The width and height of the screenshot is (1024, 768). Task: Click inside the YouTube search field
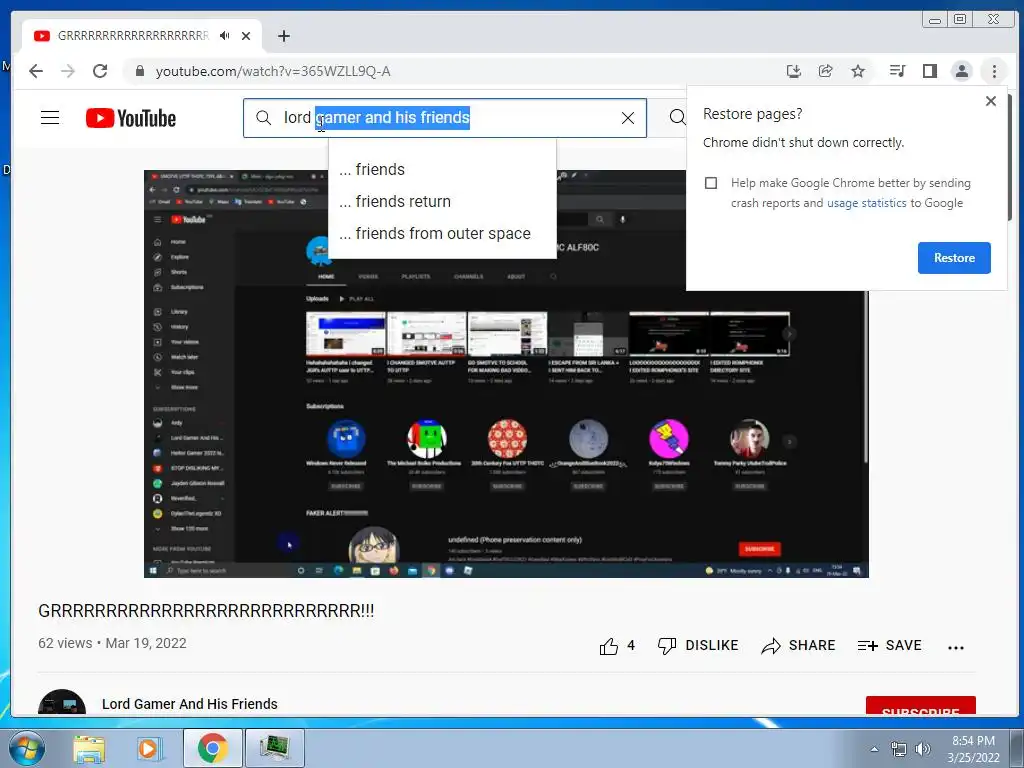[x=445, y=118]
